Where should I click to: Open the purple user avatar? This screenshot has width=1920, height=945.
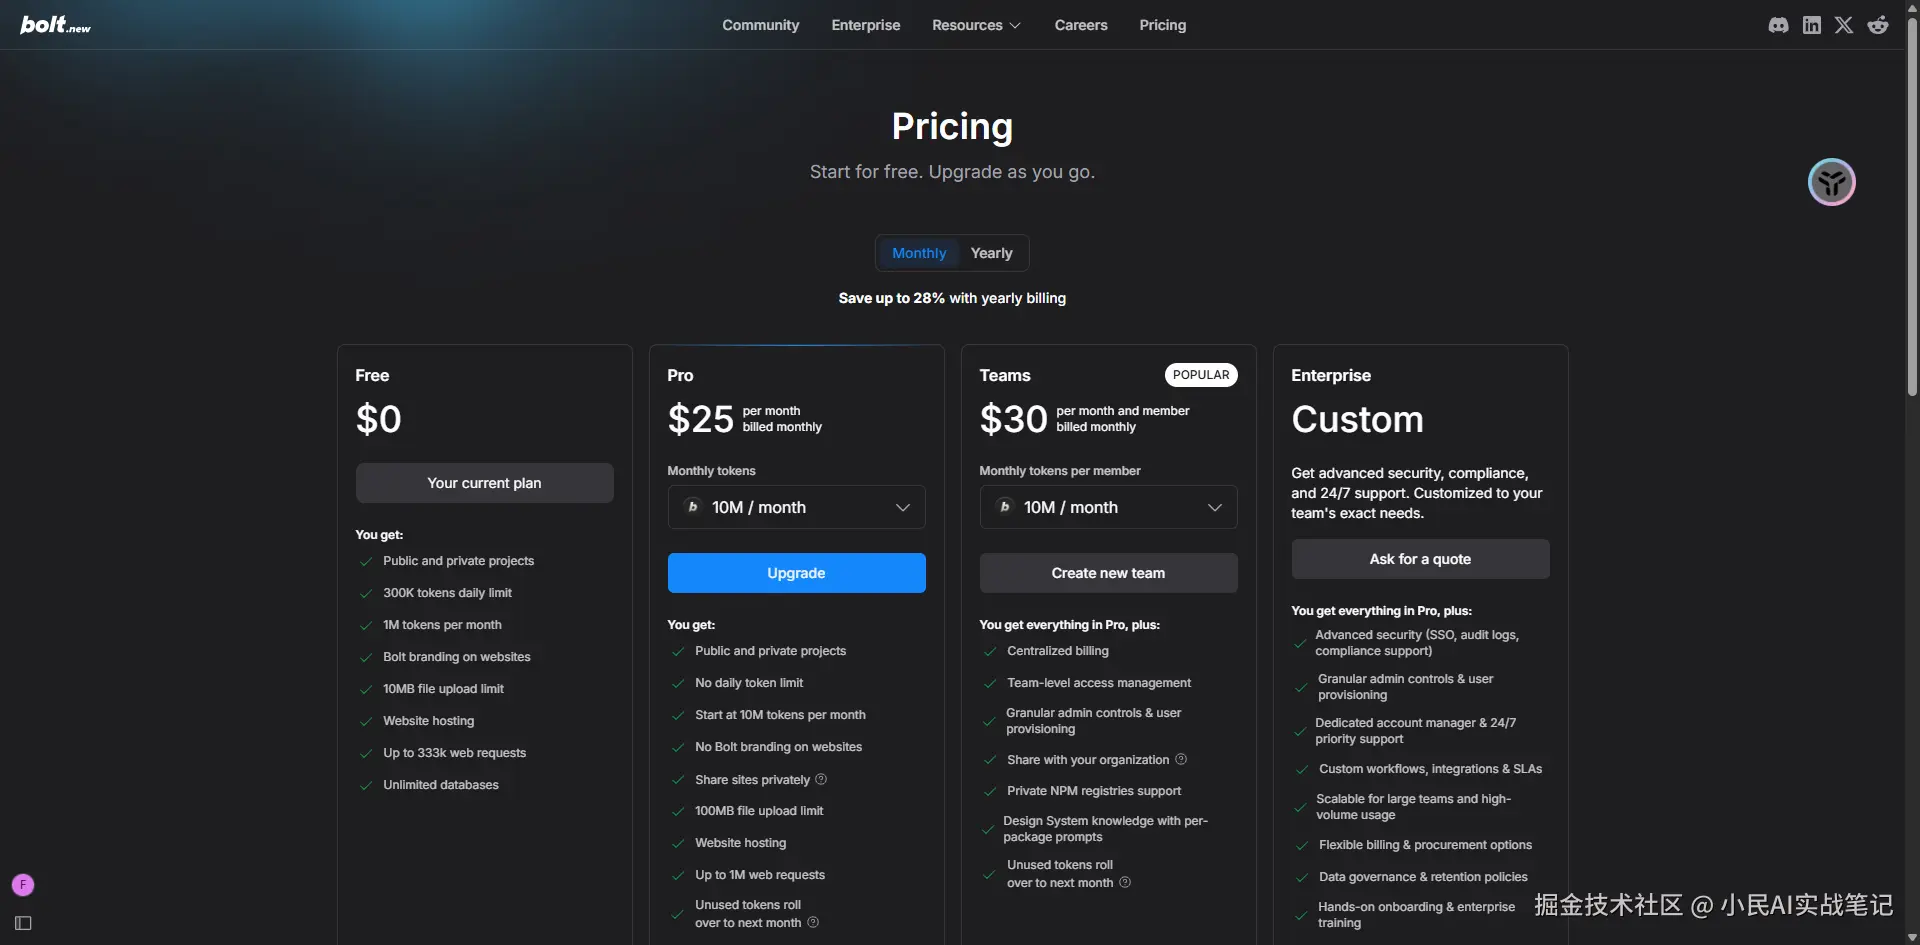click(x=23, y=885)
